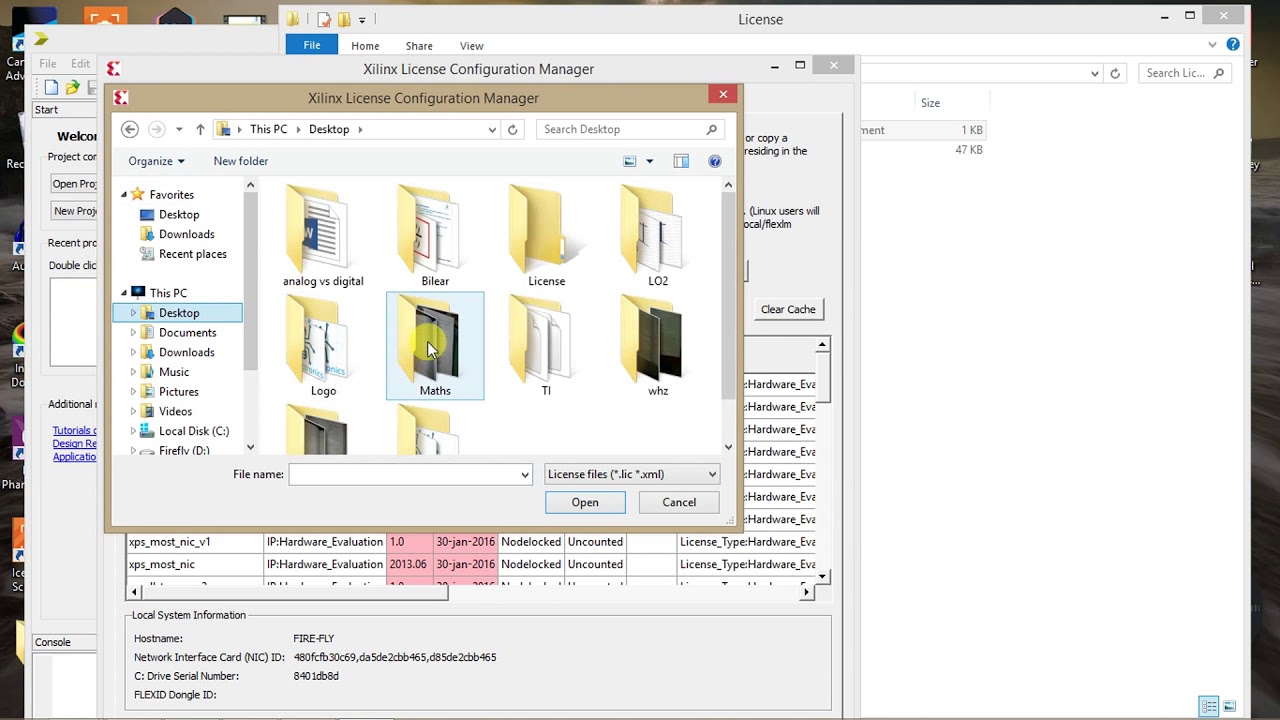Select Local Disk (C:) drive
The image size is (1280, 720).
(x=193, y=431)
